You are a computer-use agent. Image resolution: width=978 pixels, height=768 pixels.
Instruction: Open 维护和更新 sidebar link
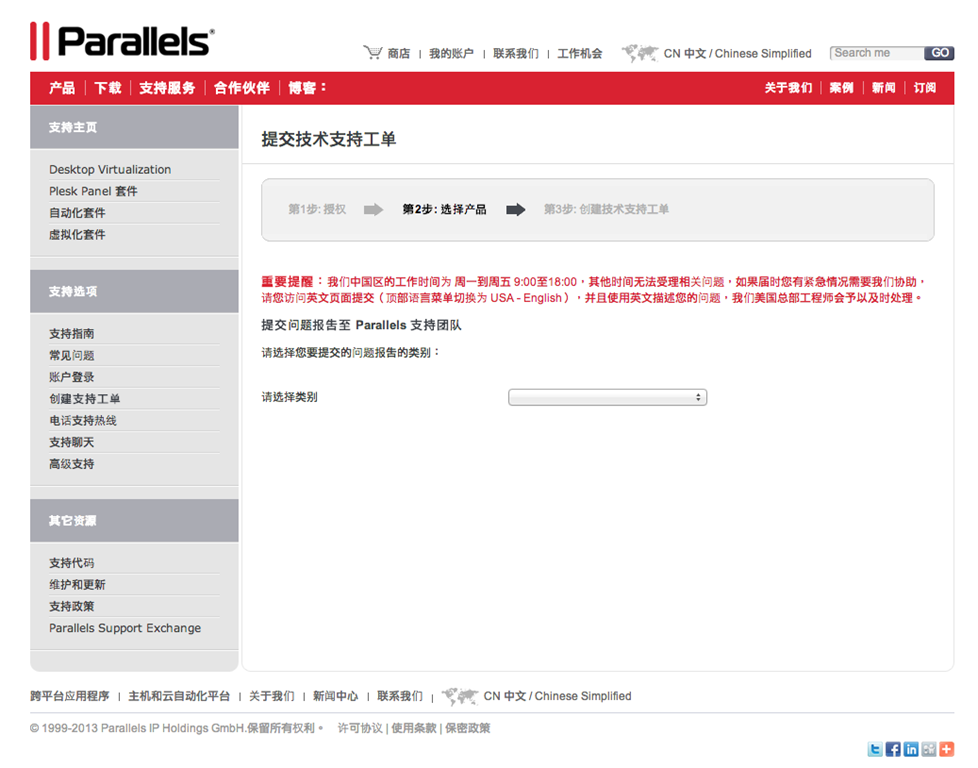77,585
